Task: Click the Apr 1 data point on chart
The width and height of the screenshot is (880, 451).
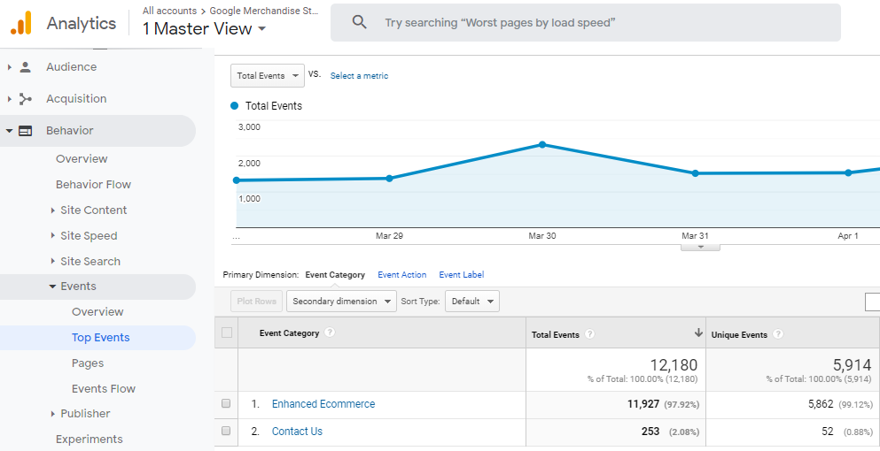Action: (x=848, y=173)
